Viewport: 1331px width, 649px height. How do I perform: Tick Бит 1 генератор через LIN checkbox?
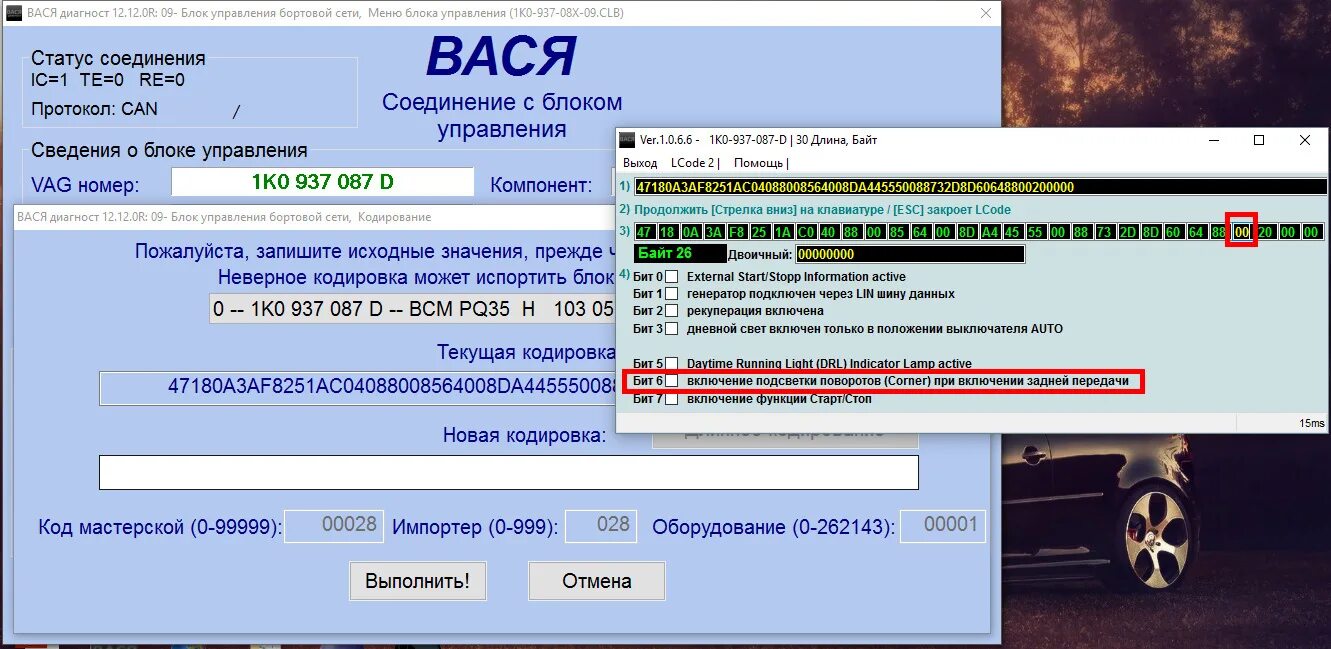tap(672, 294)
